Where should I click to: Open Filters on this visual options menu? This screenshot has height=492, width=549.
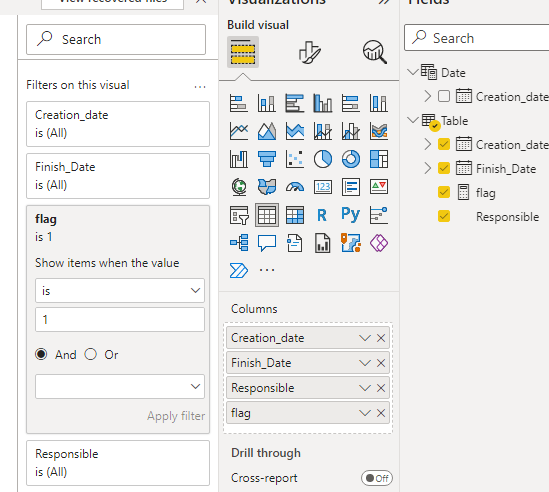(x=200, y=86)
